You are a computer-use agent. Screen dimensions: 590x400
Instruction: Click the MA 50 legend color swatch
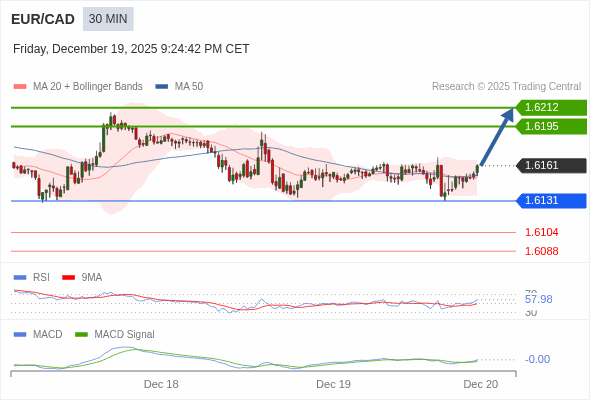coord(161,87)
